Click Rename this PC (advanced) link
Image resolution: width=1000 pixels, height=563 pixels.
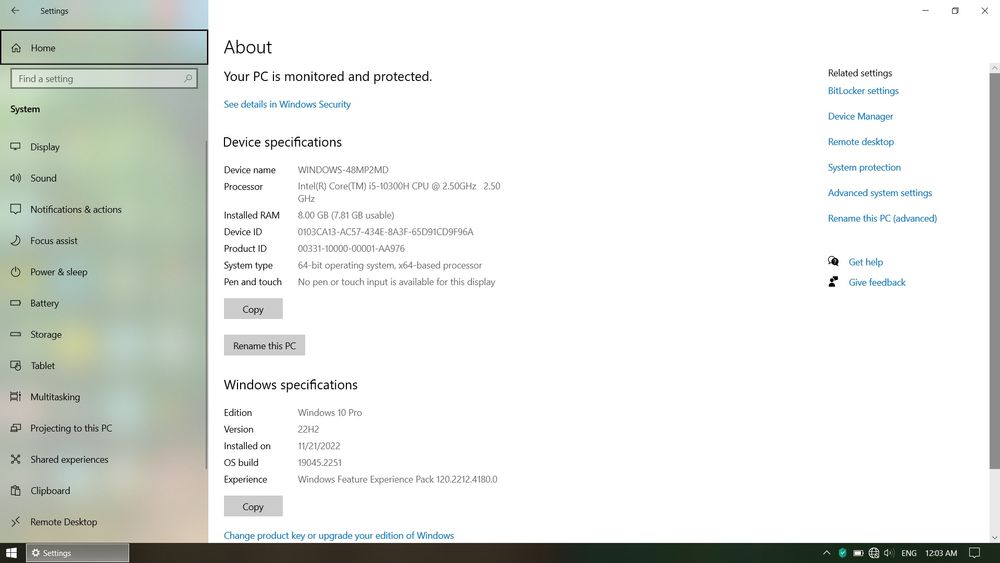[x=882, y=218]
